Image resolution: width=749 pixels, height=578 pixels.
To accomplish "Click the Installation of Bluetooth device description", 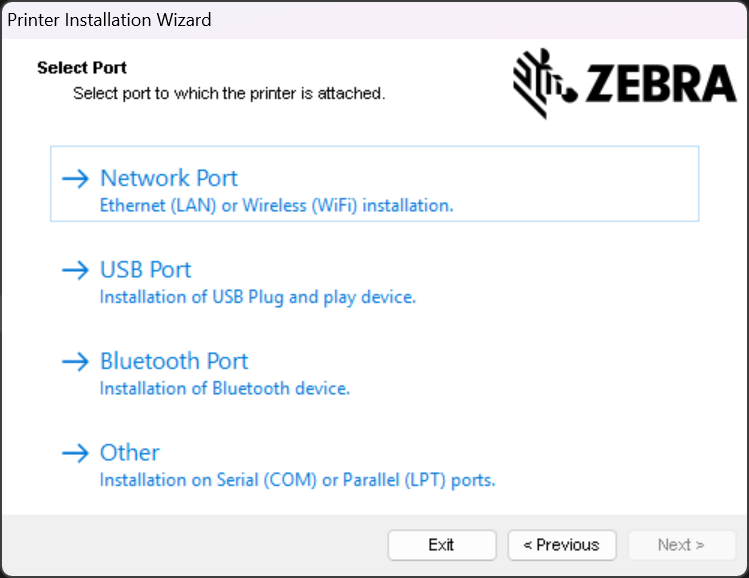I will 225,388.
